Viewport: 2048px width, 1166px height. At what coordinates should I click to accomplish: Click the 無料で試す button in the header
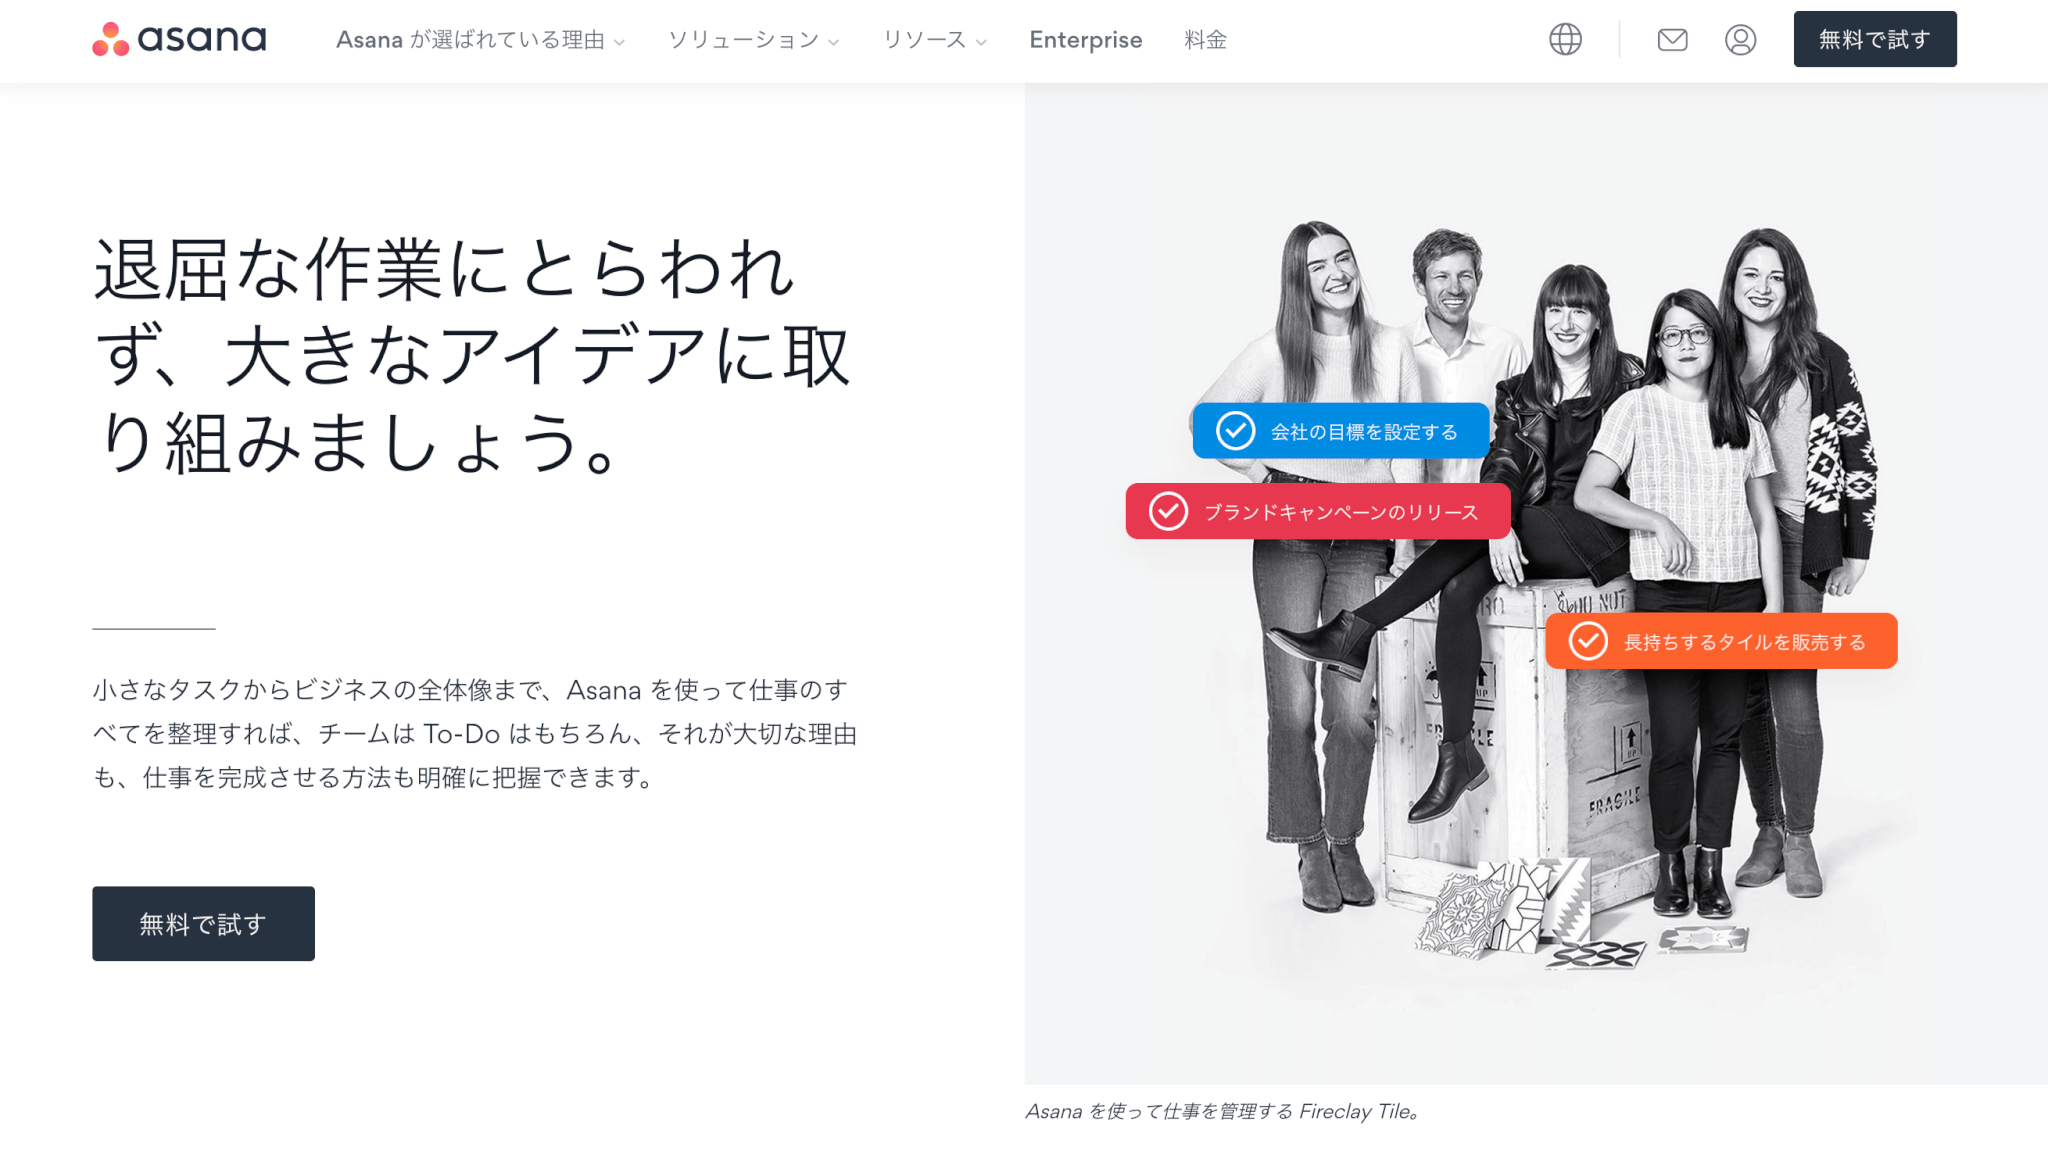tap(1874, 40)
